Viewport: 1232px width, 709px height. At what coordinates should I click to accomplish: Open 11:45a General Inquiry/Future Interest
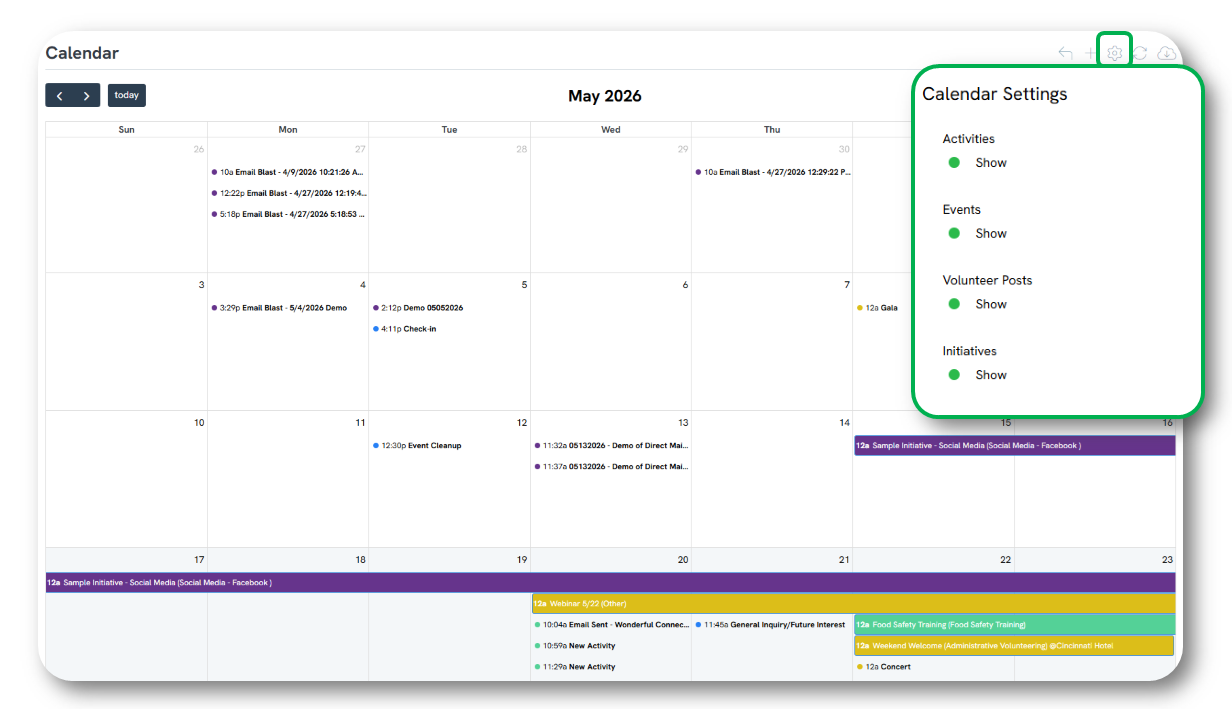[770, 625]
